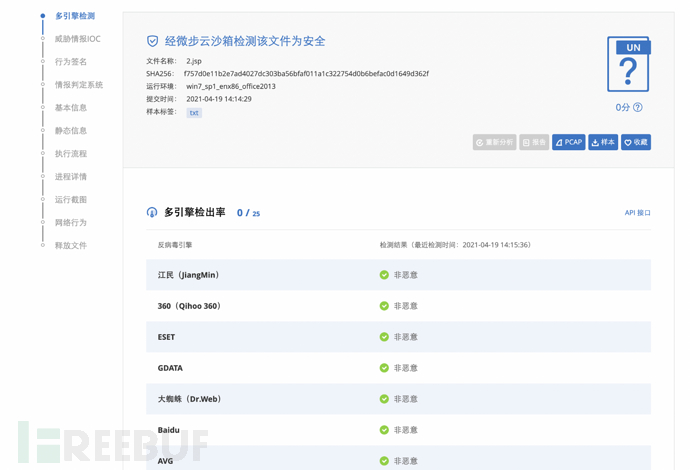Select the txt sample tag

[194, 113]
